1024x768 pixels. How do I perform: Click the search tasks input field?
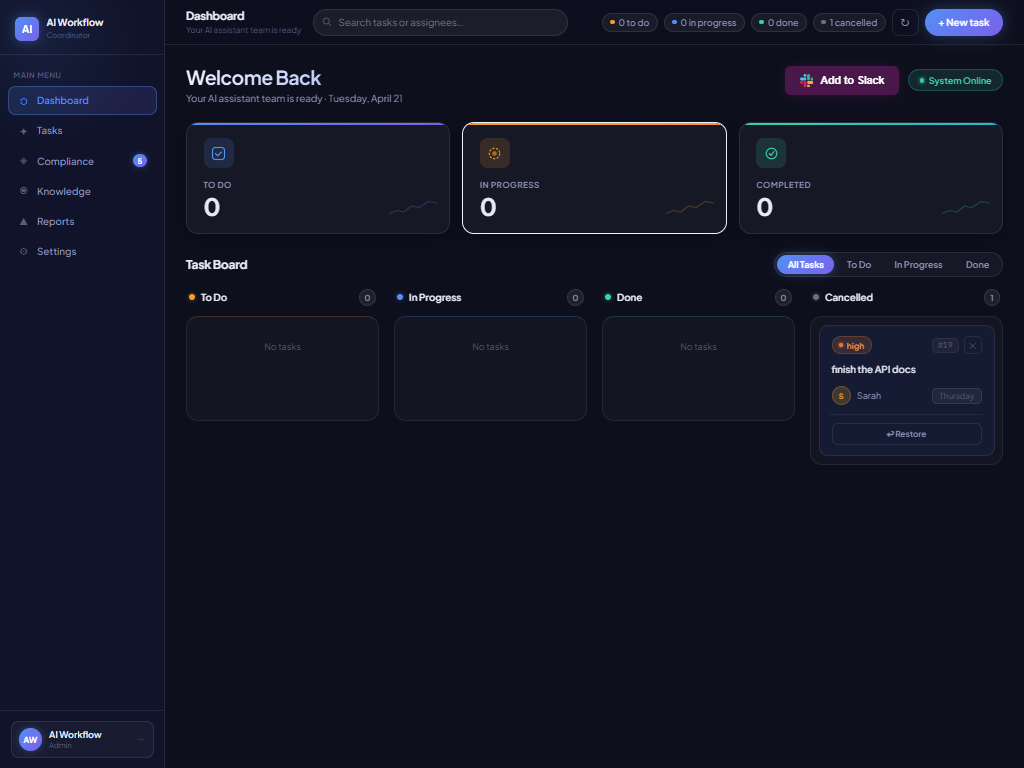pyautogui.click(x=440, y=21)
